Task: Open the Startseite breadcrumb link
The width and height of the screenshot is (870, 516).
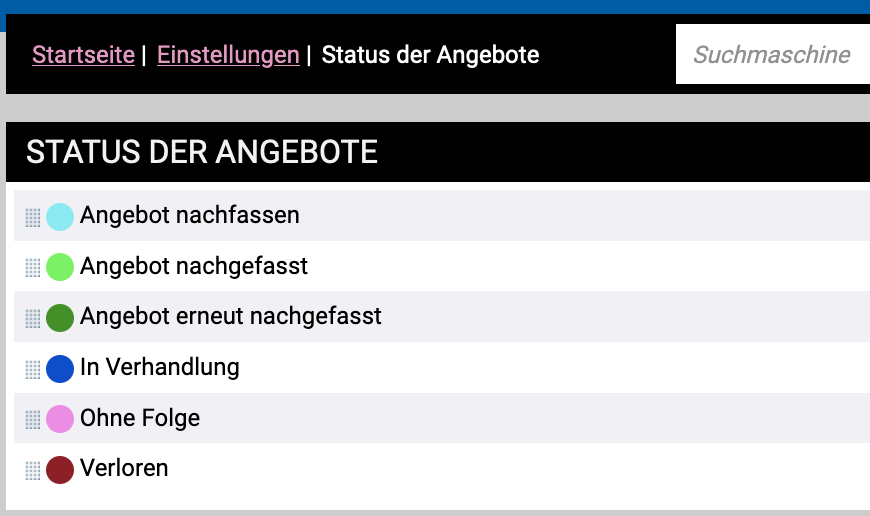Action: click(83, 55)
